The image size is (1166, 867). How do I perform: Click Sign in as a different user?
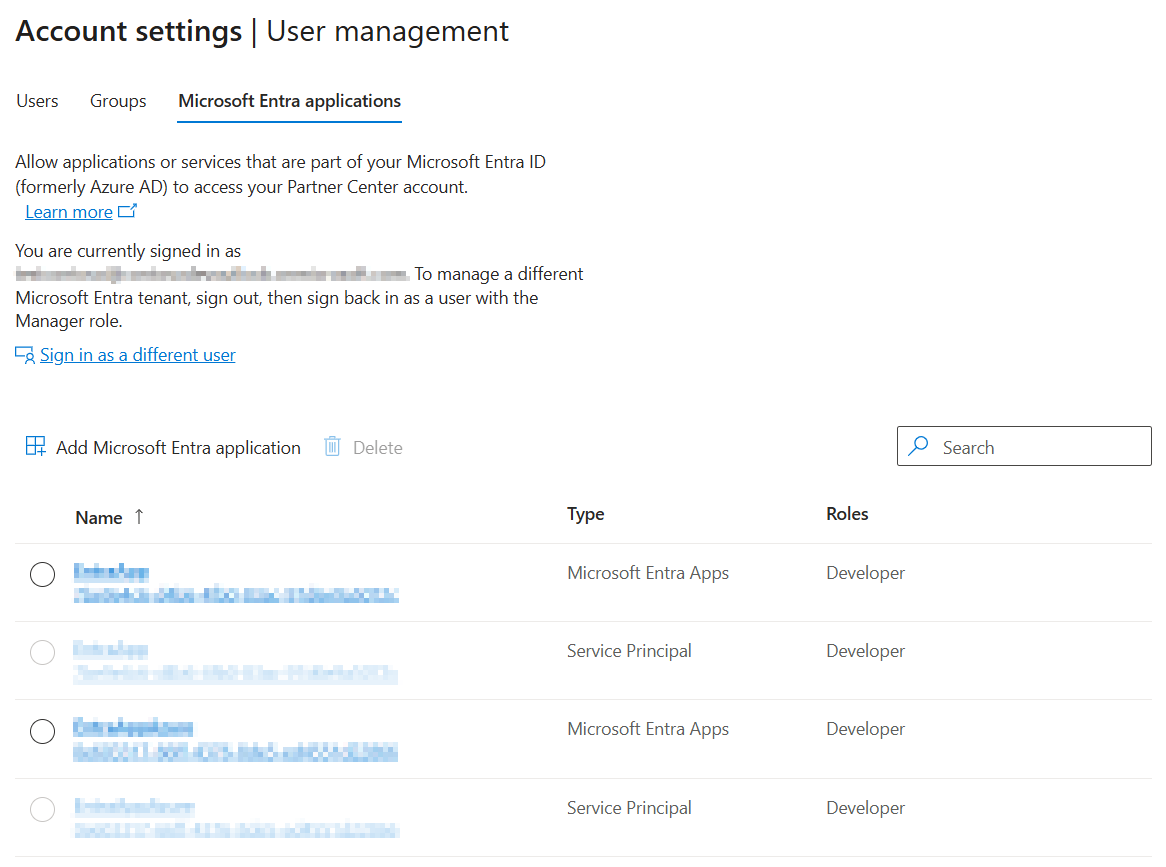click(138, 355)
